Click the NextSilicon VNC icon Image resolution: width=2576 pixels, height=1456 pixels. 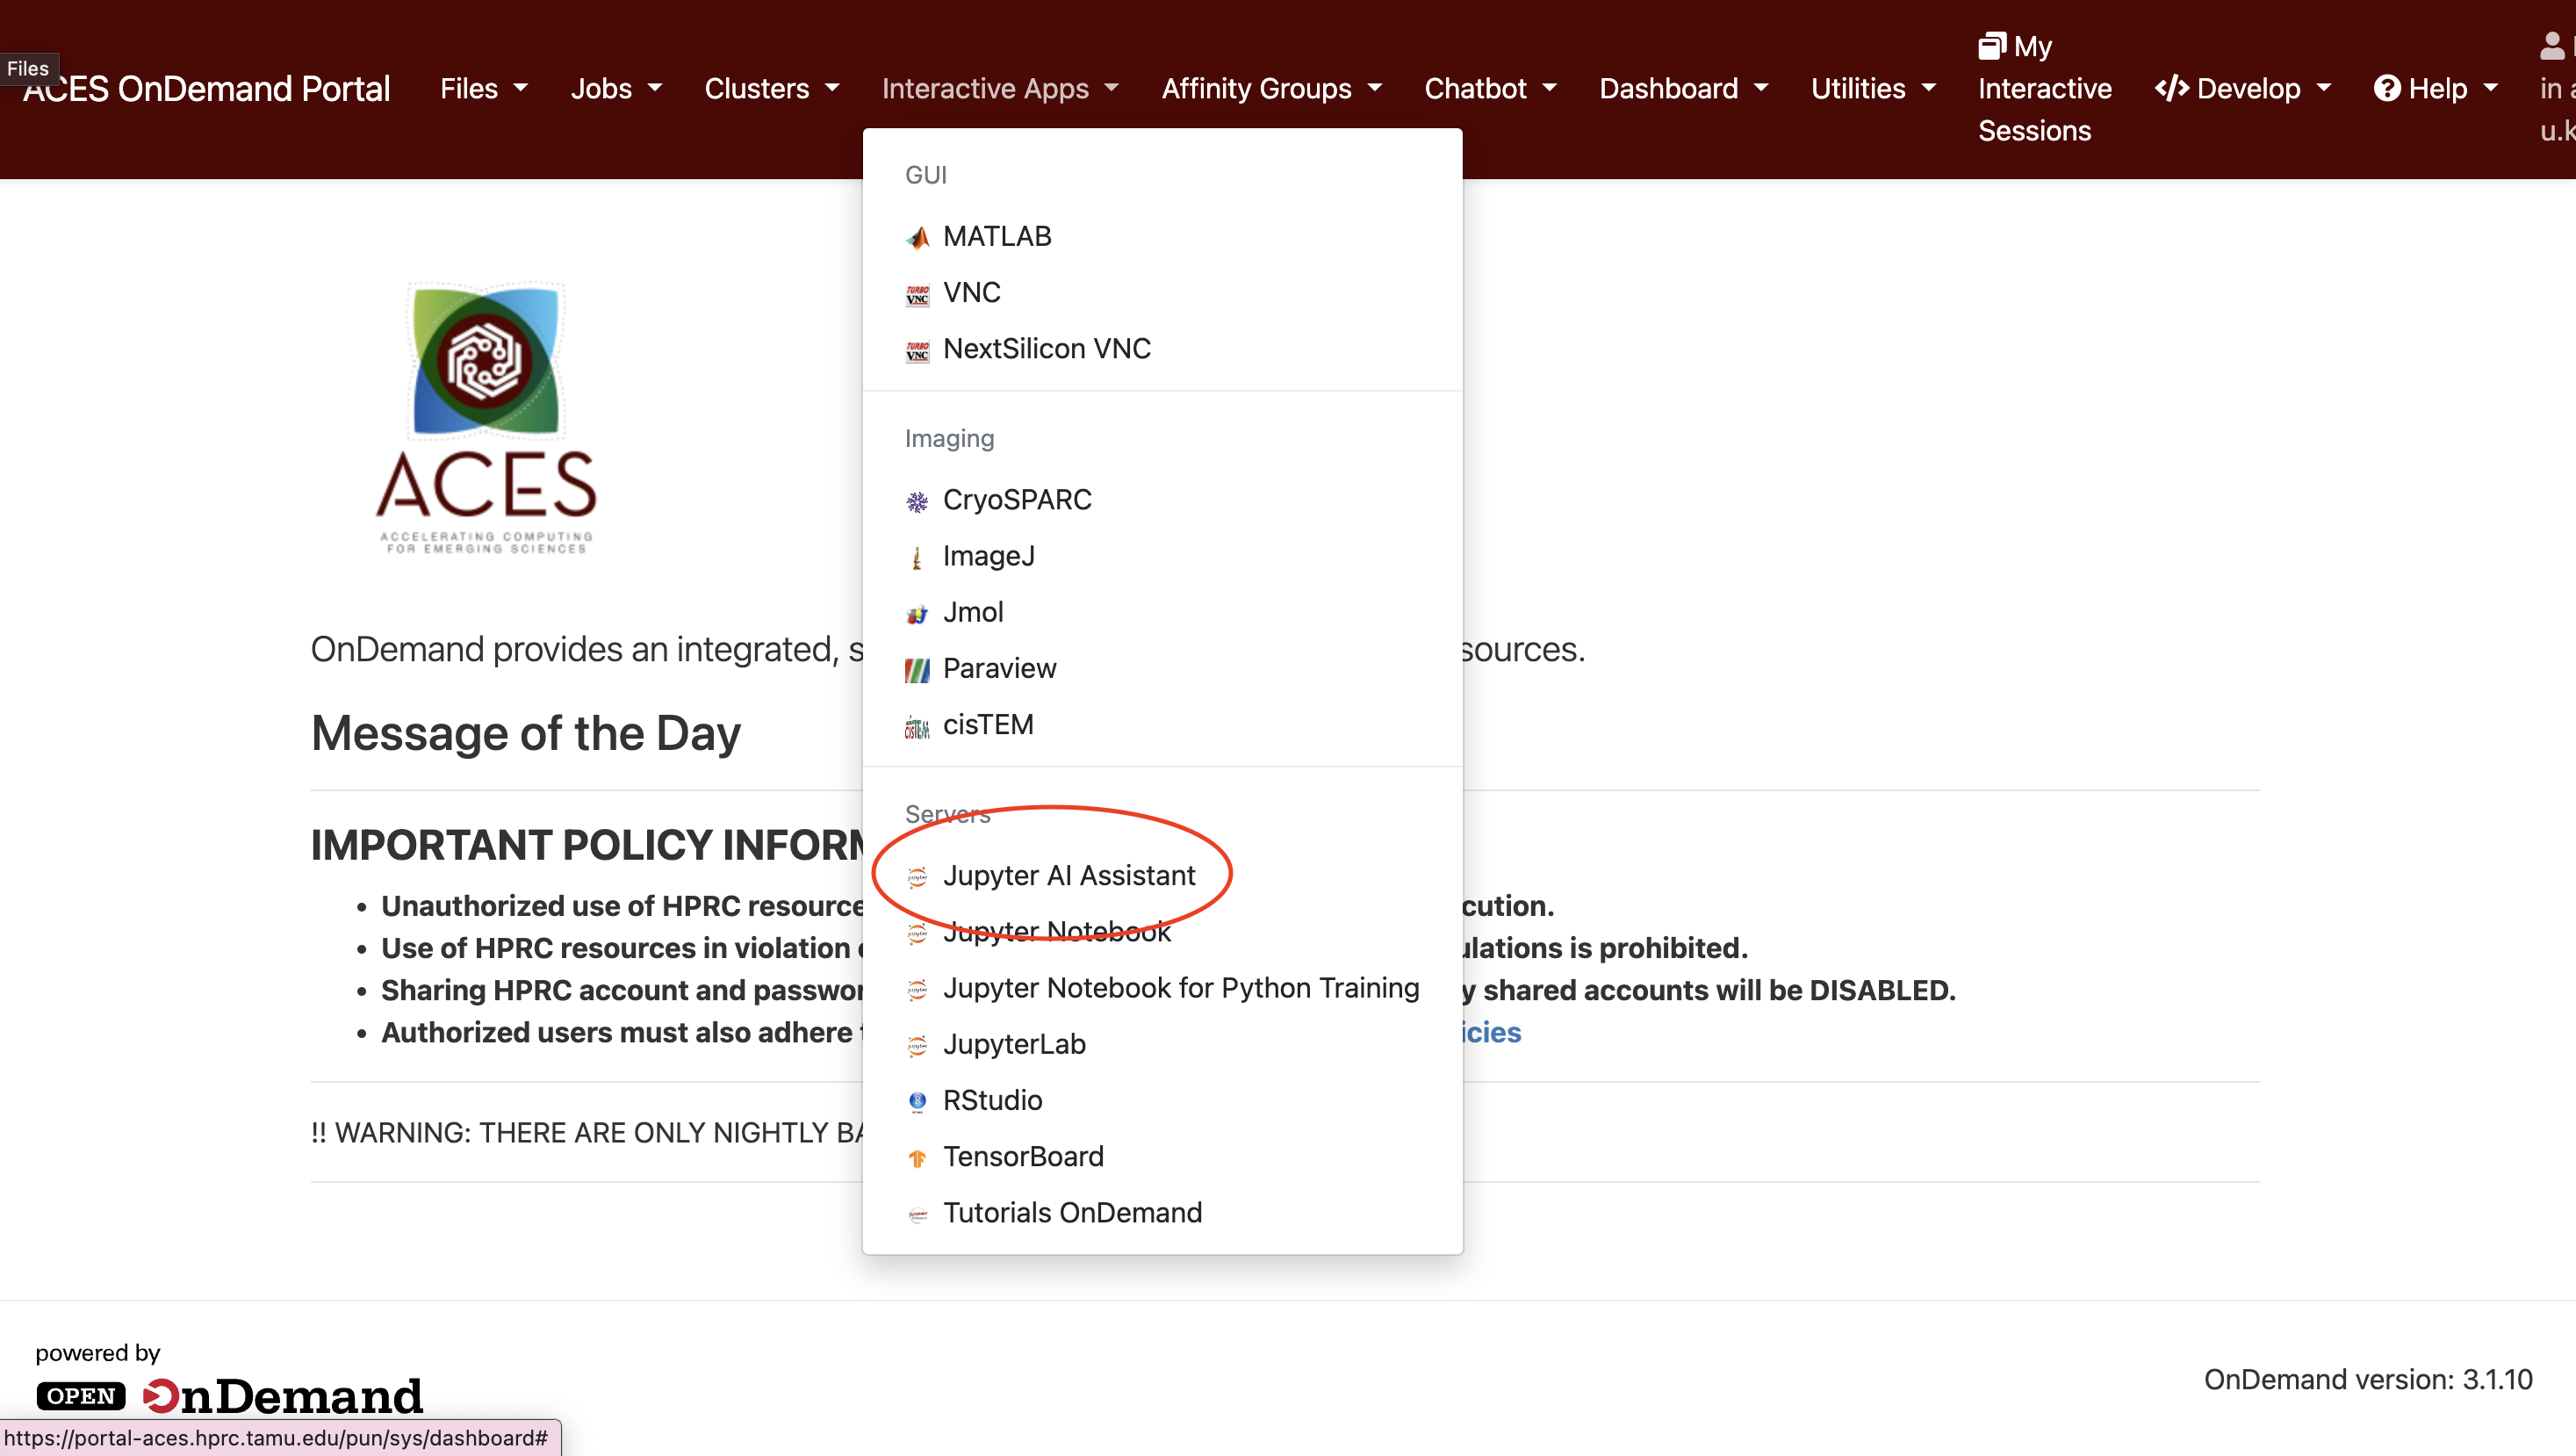tap(917, 350)
